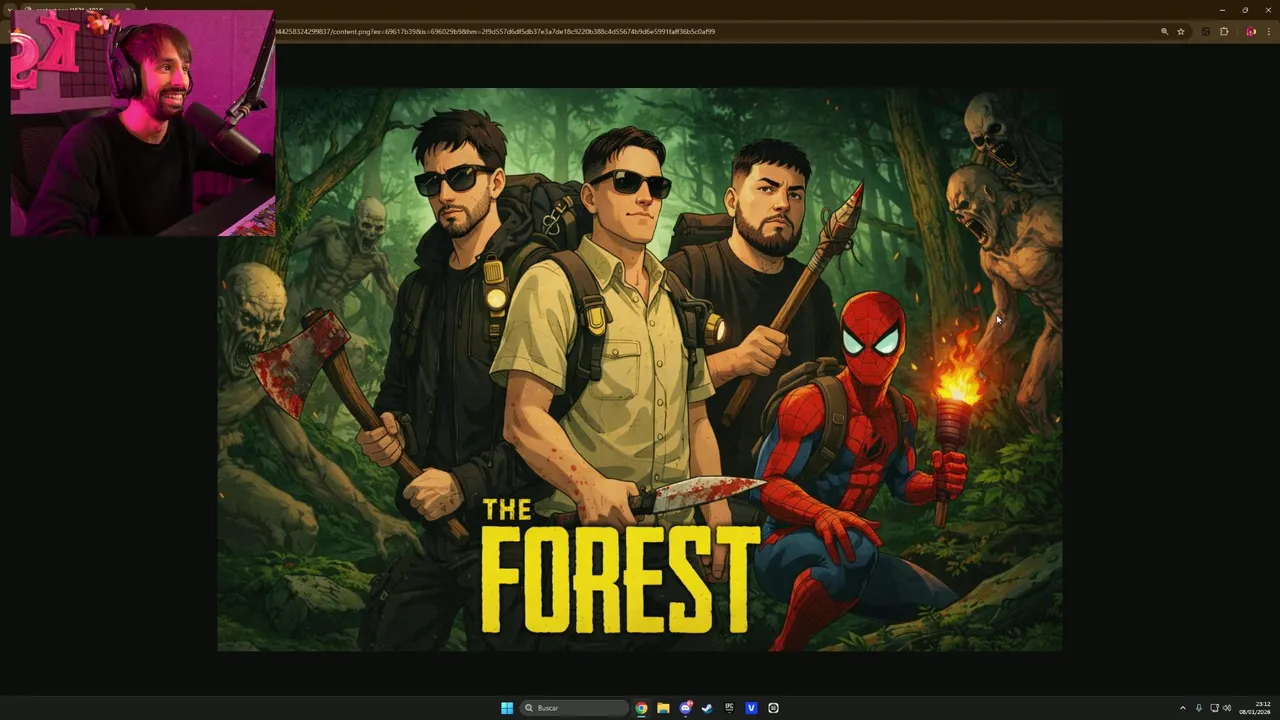Restore down the Chrome window
1280x720 pixels.
pos(1245,10)
